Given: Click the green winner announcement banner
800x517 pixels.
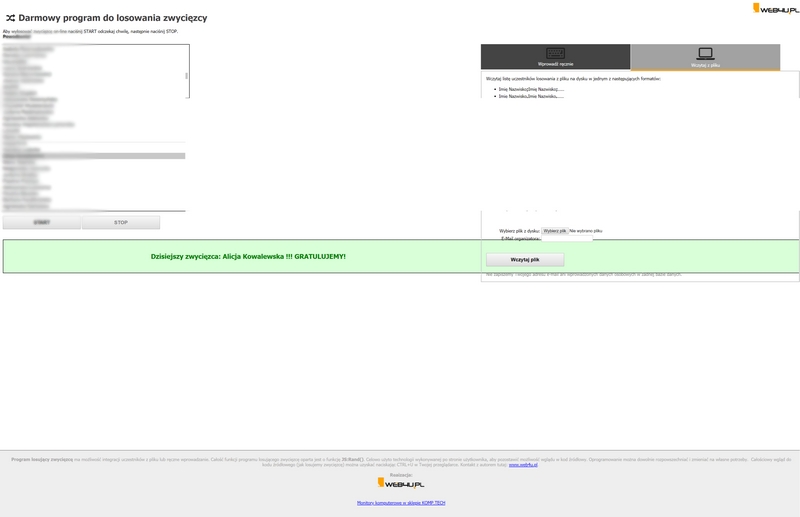Looking at the screenshot, I should click(248, 257).
